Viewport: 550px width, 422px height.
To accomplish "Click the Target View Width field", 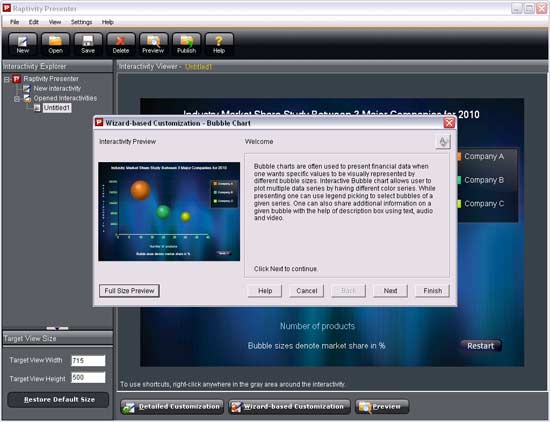I will [88, 361].
